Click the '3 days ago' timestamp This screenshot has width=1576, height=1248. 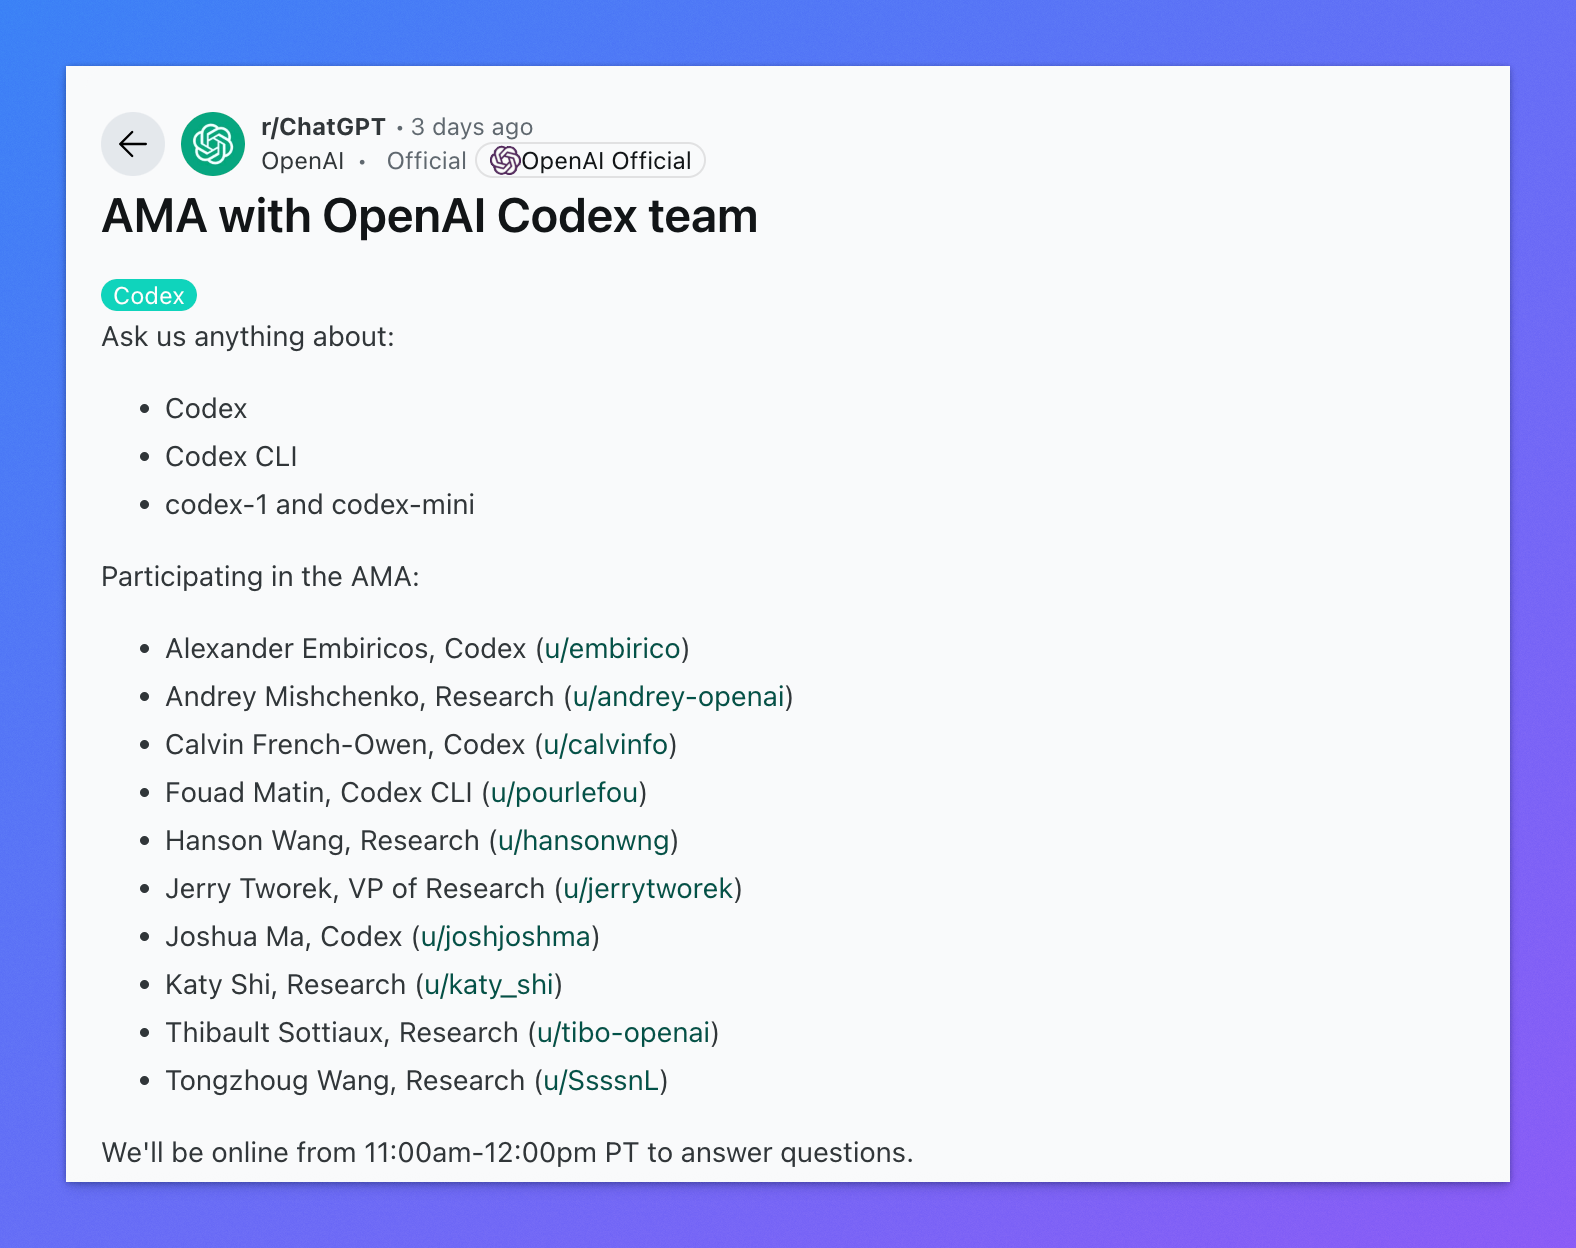point(472,127)
